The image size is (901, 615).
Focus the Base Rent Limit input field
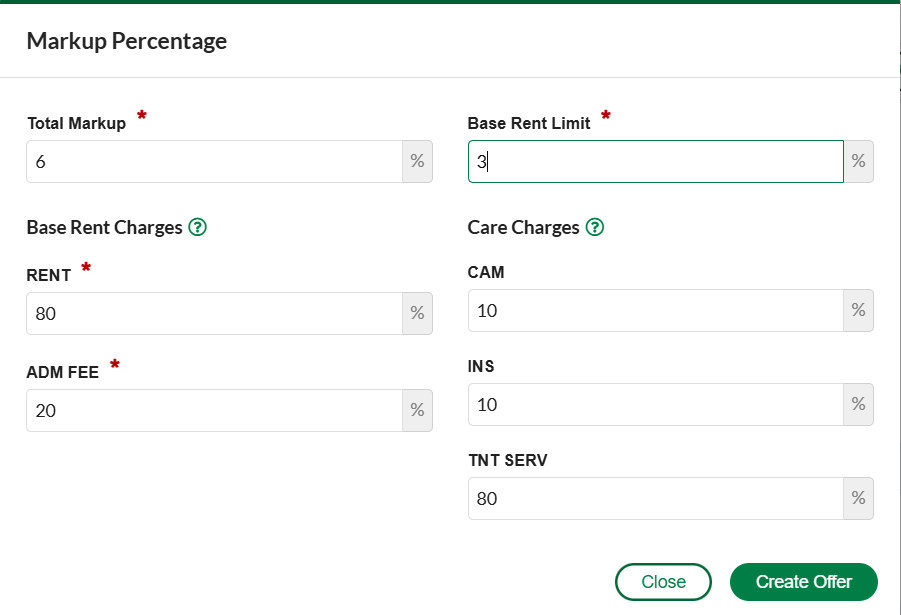pos(656,162)
